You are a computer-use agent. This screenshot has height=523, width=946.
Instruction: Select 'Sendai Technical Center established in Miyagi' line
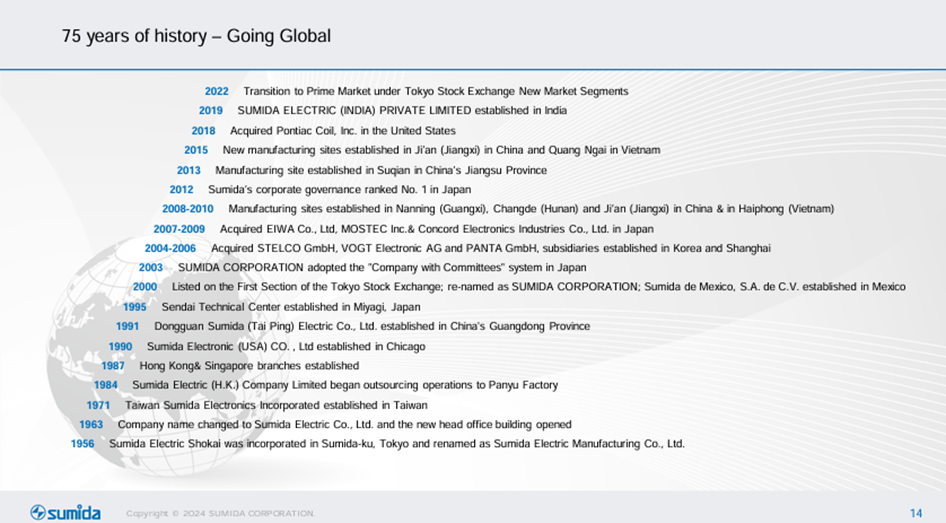pyautogui.click(x=291, y=306)
